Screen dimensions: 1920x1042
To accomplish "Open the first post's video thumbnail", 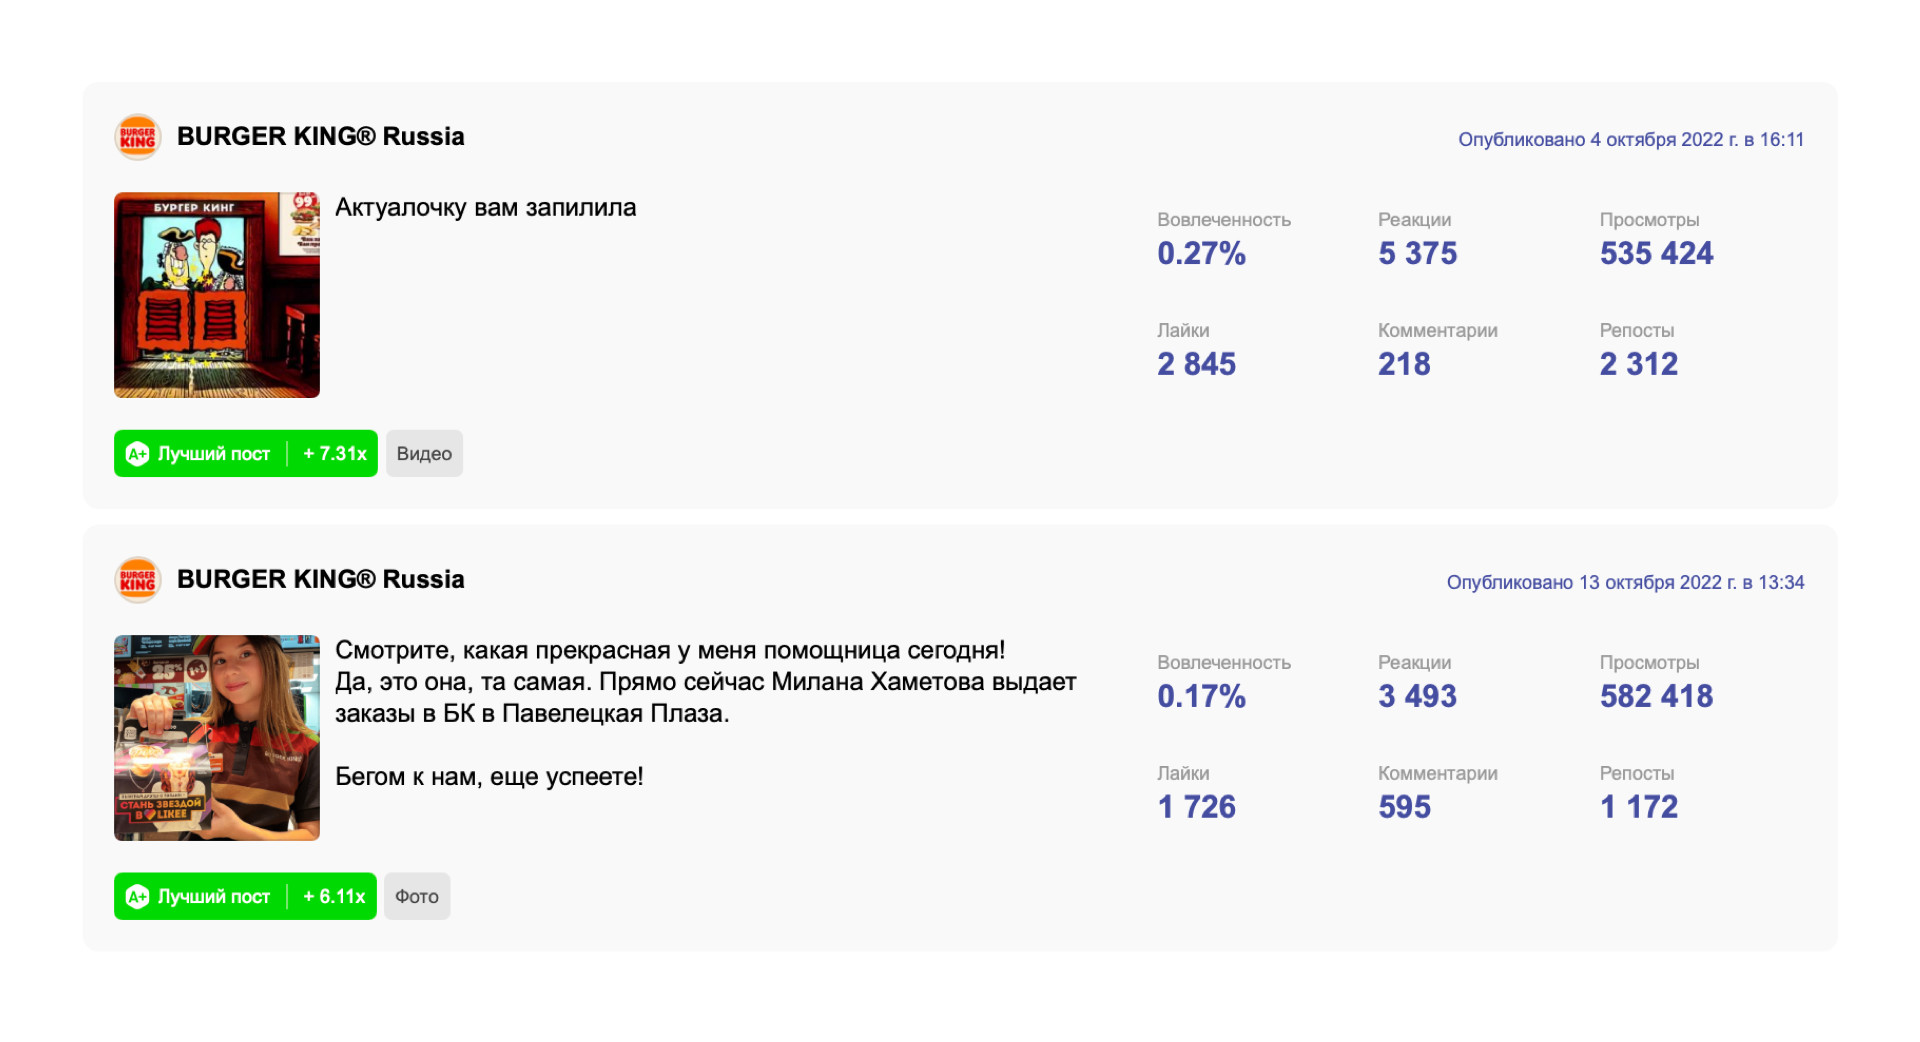I will click(217, 295).
